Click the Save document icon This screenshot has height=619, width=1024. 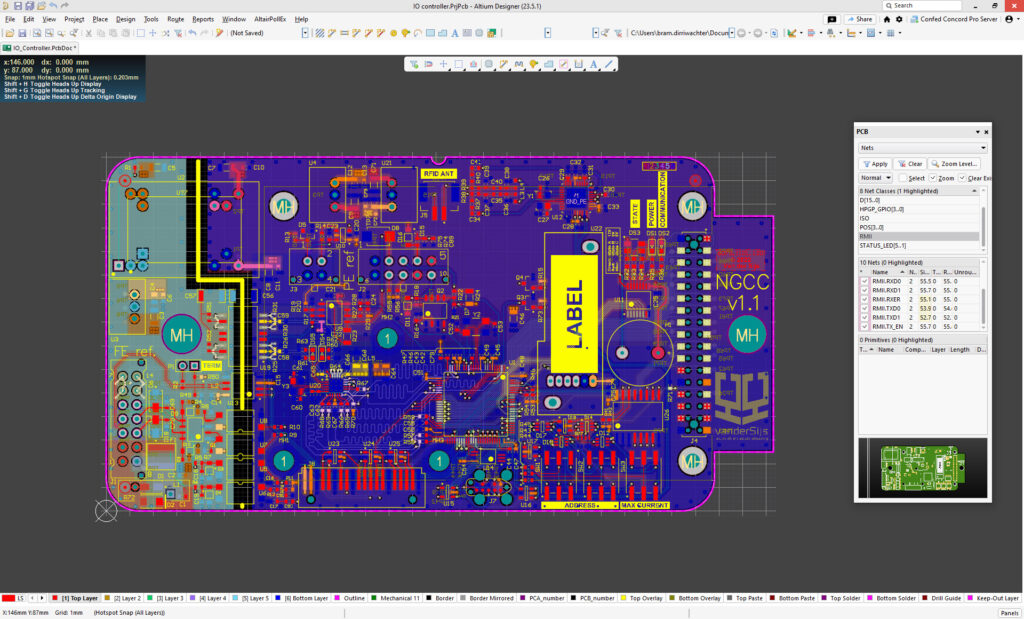coord(22,34)
